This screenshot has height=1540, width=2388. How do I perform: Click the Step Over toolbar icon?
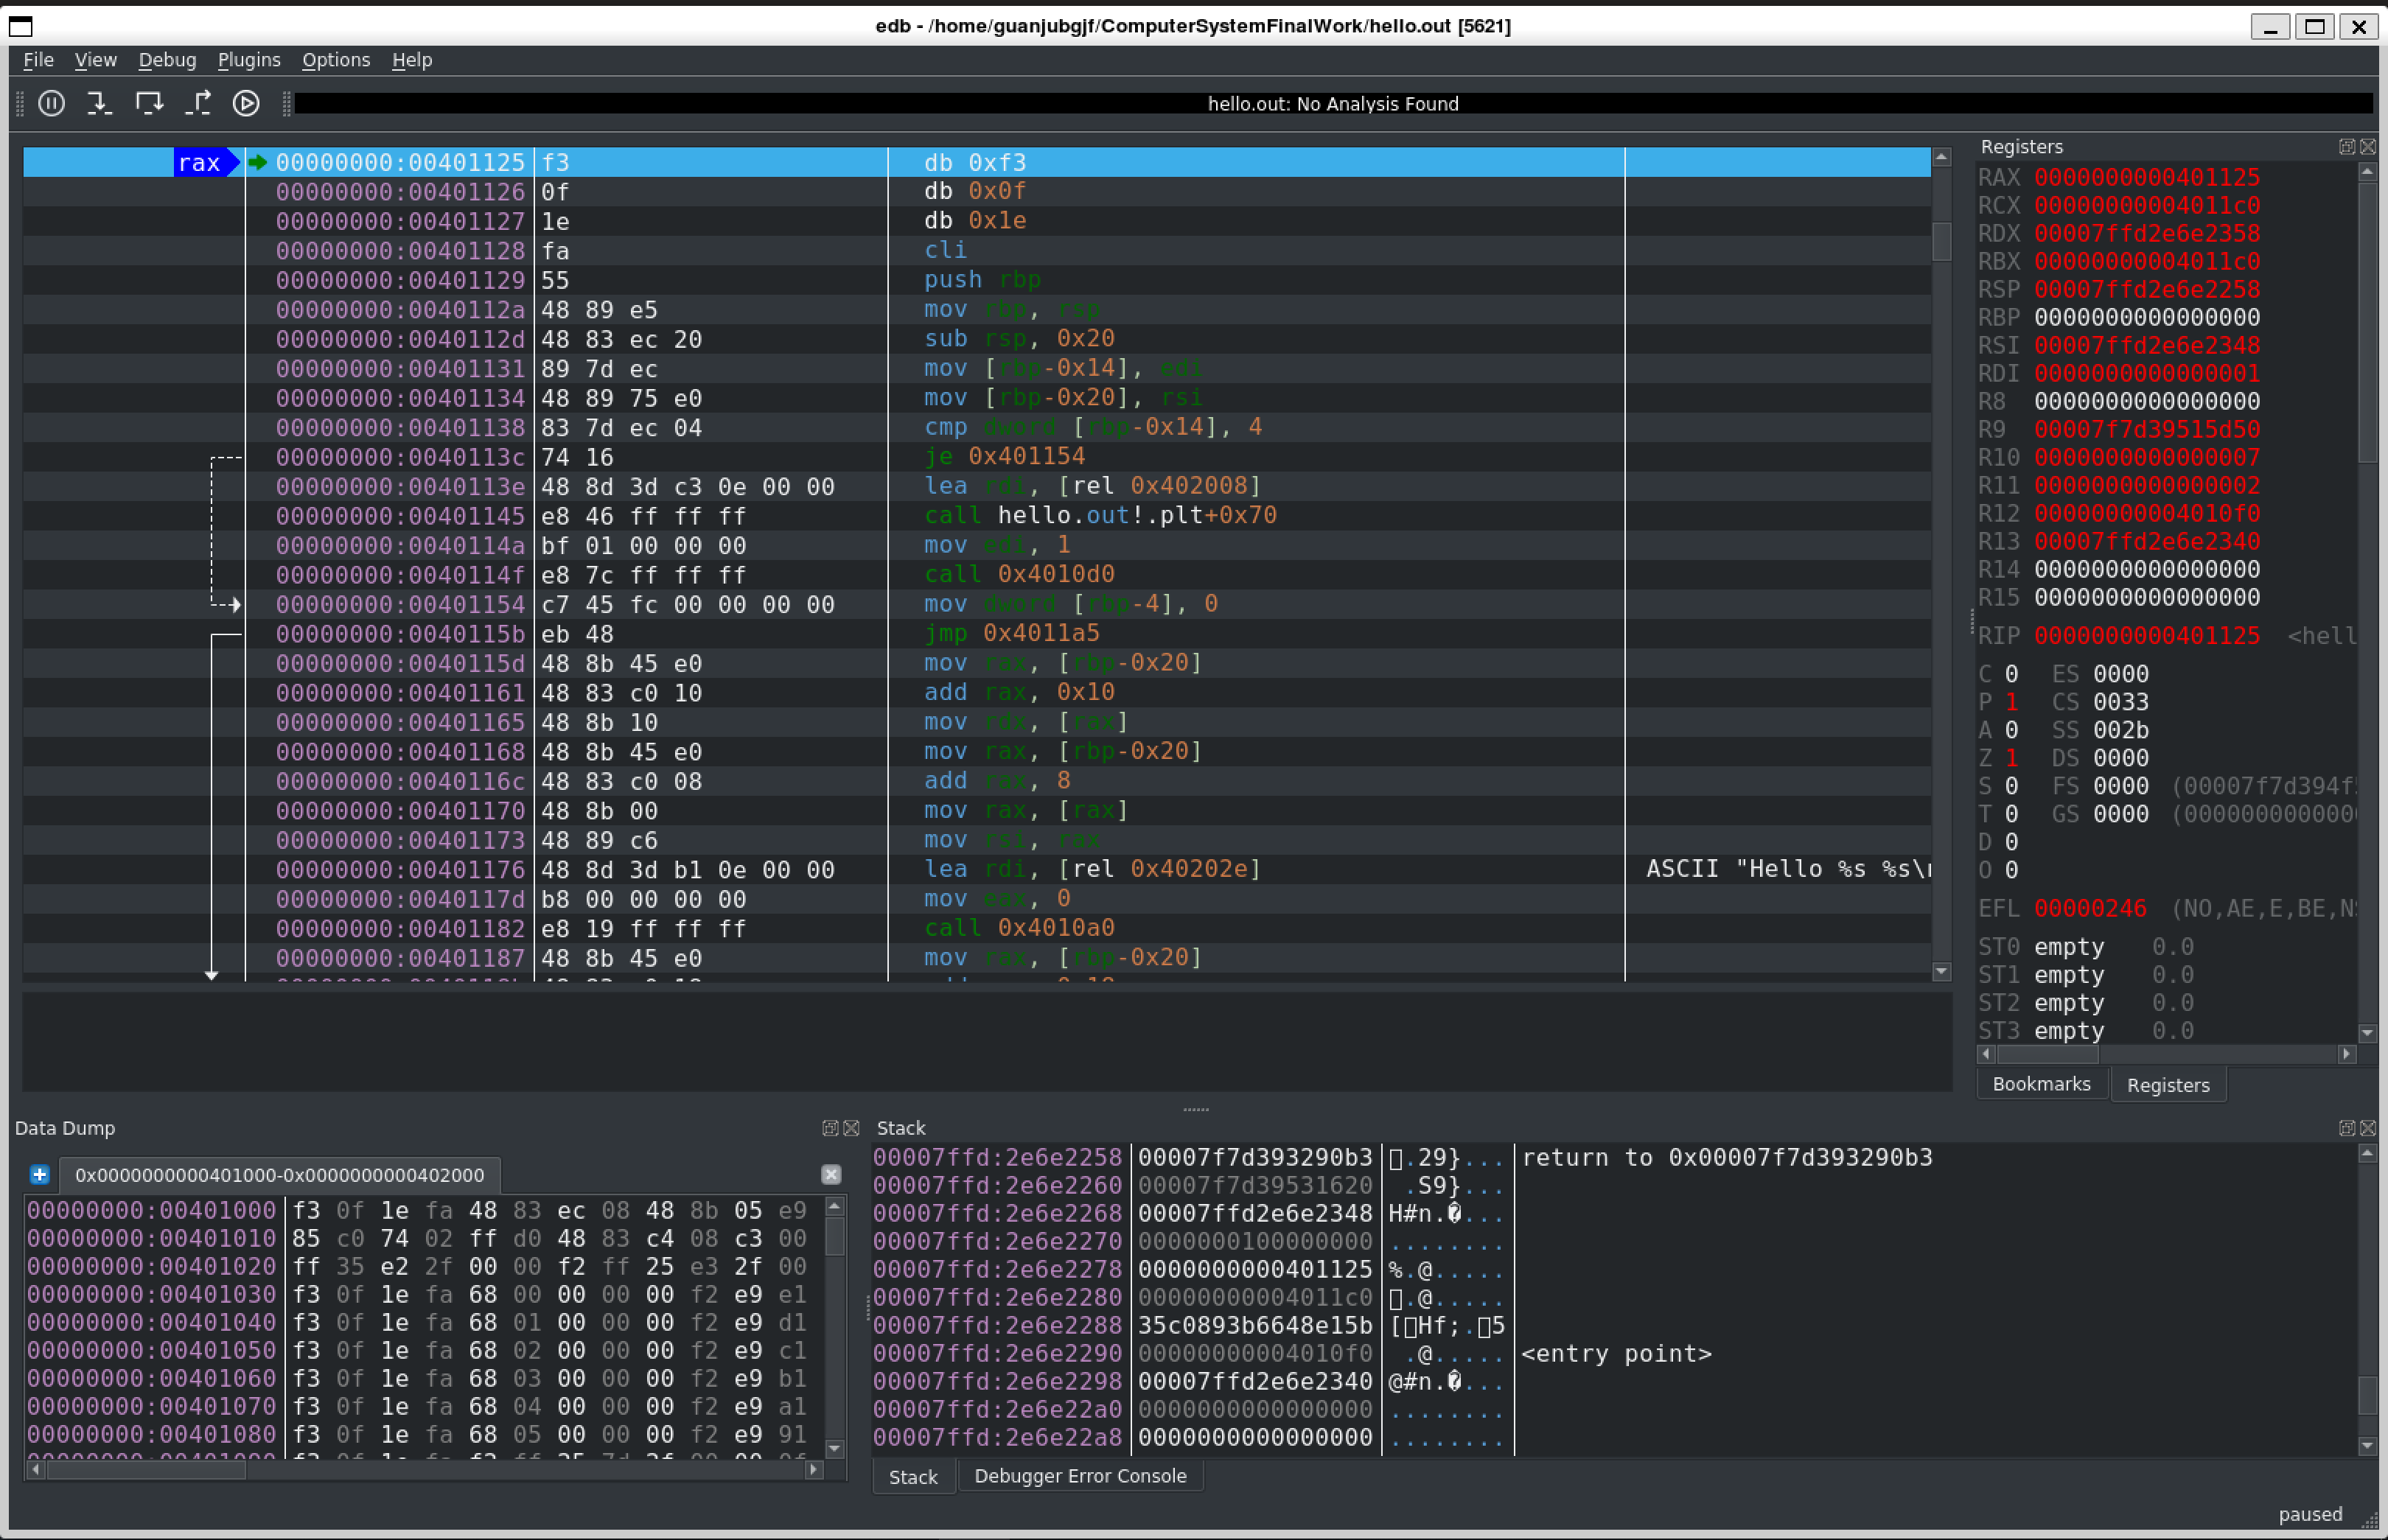click(149, 103)
